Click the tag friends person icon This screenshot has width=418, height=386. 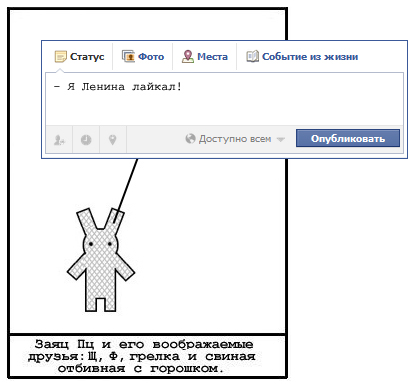point(59,140)
